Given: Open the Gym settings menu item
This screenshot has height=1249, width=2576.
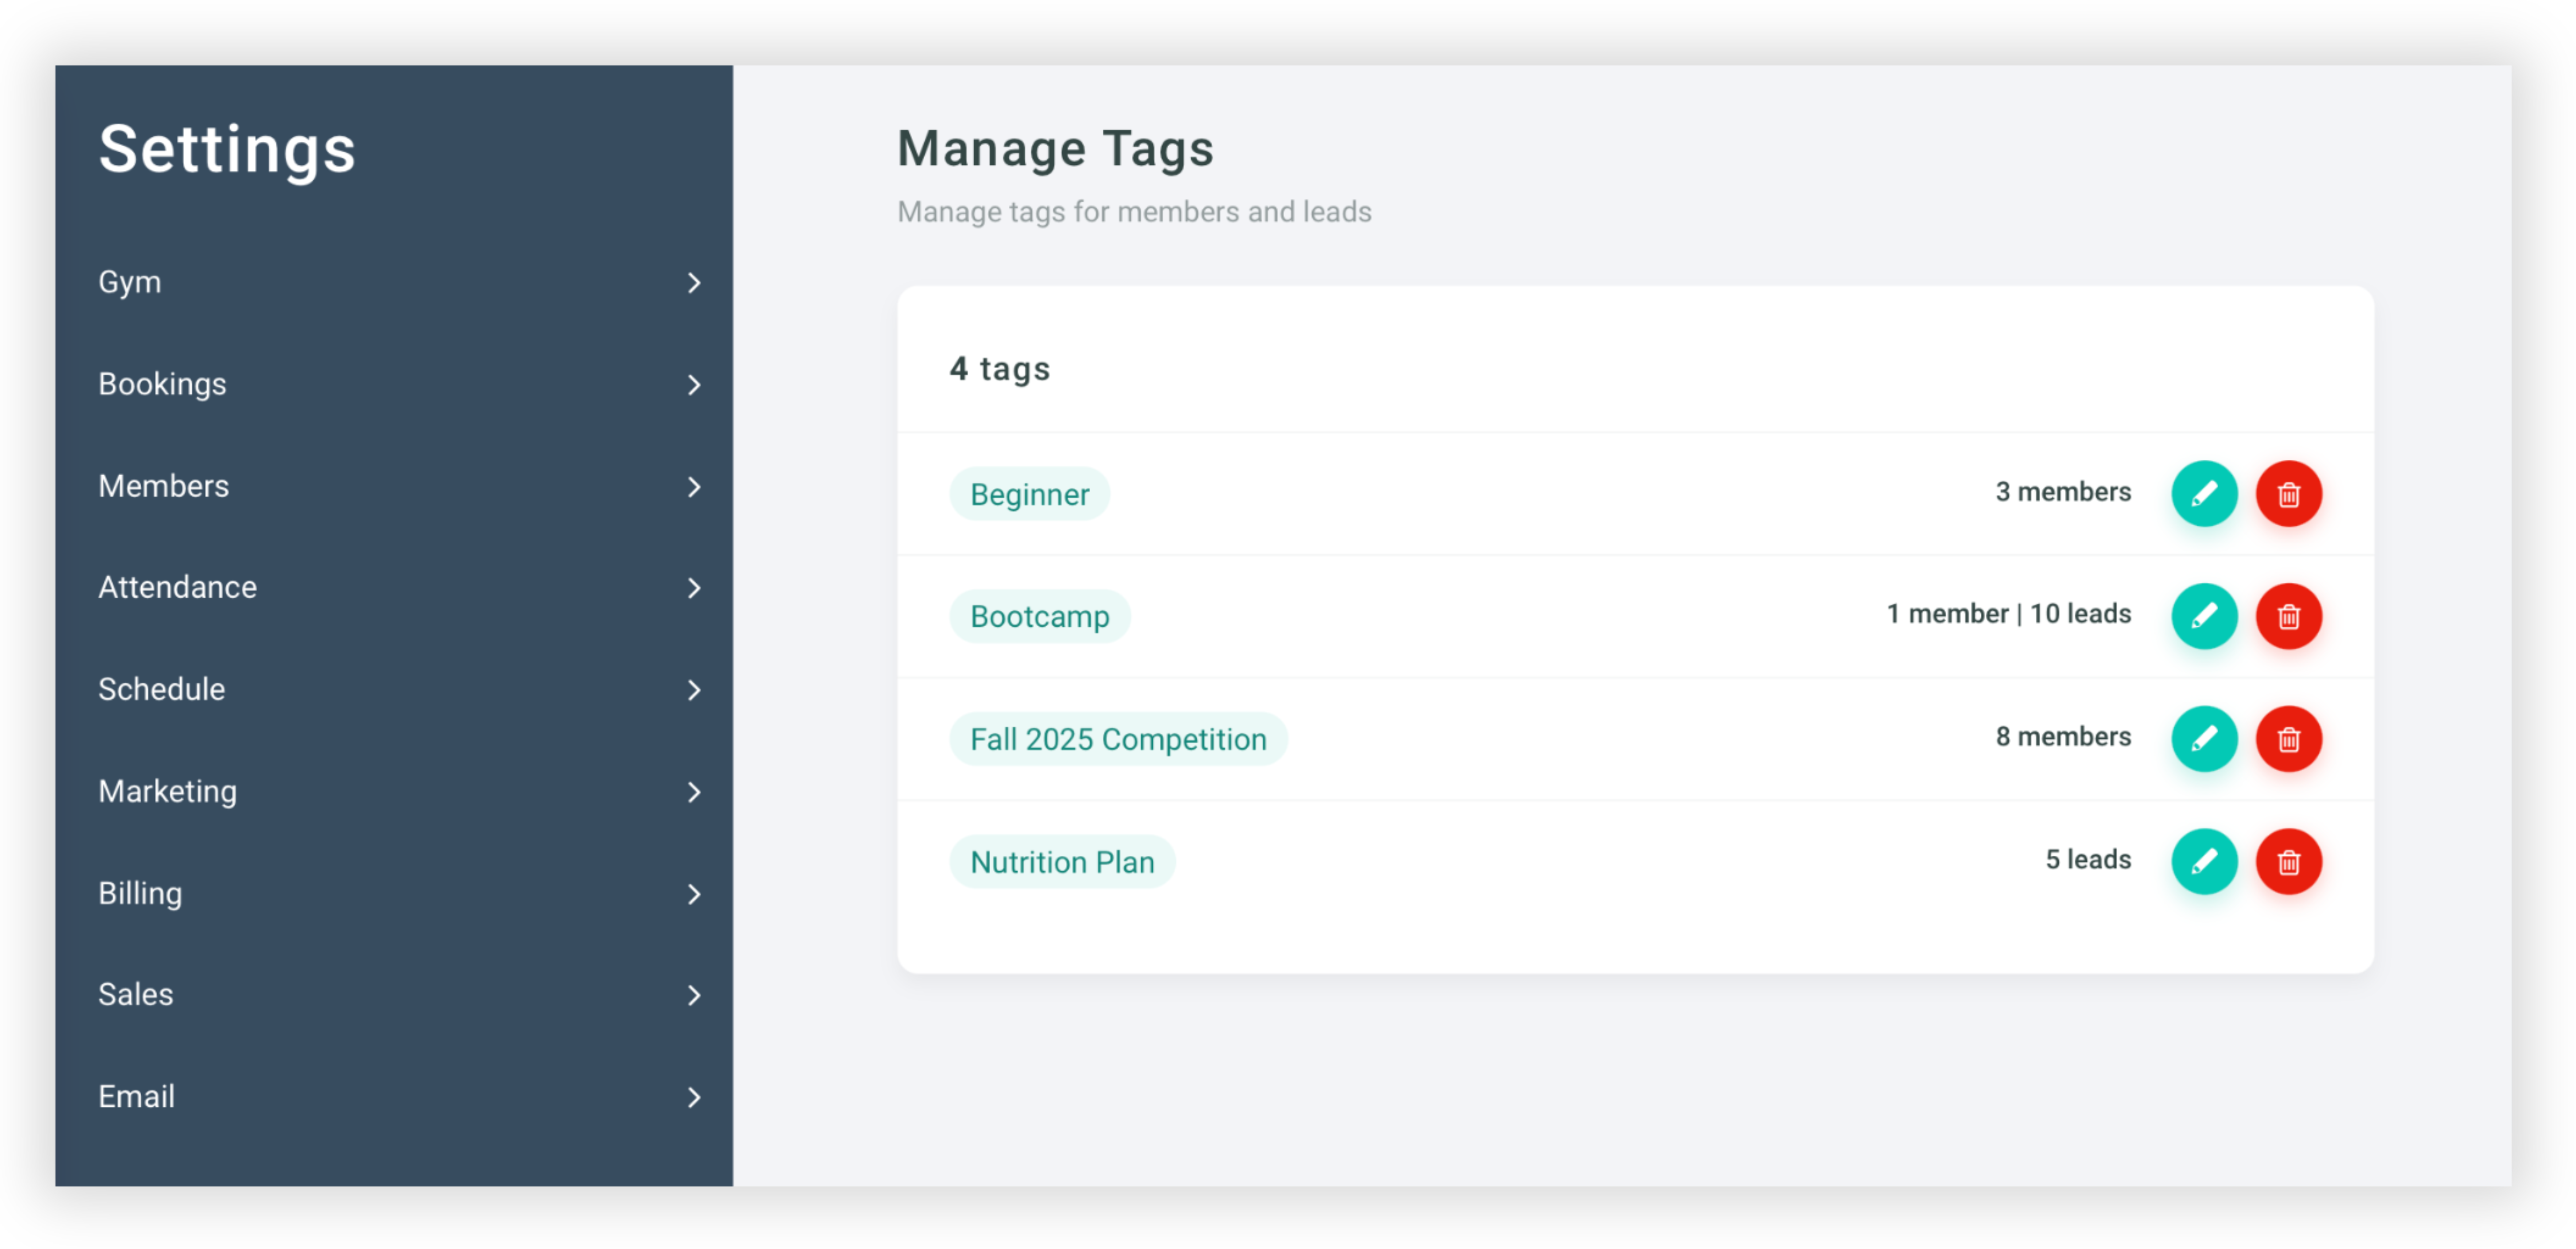Looking at the screenshot, I should pos(394,283).
